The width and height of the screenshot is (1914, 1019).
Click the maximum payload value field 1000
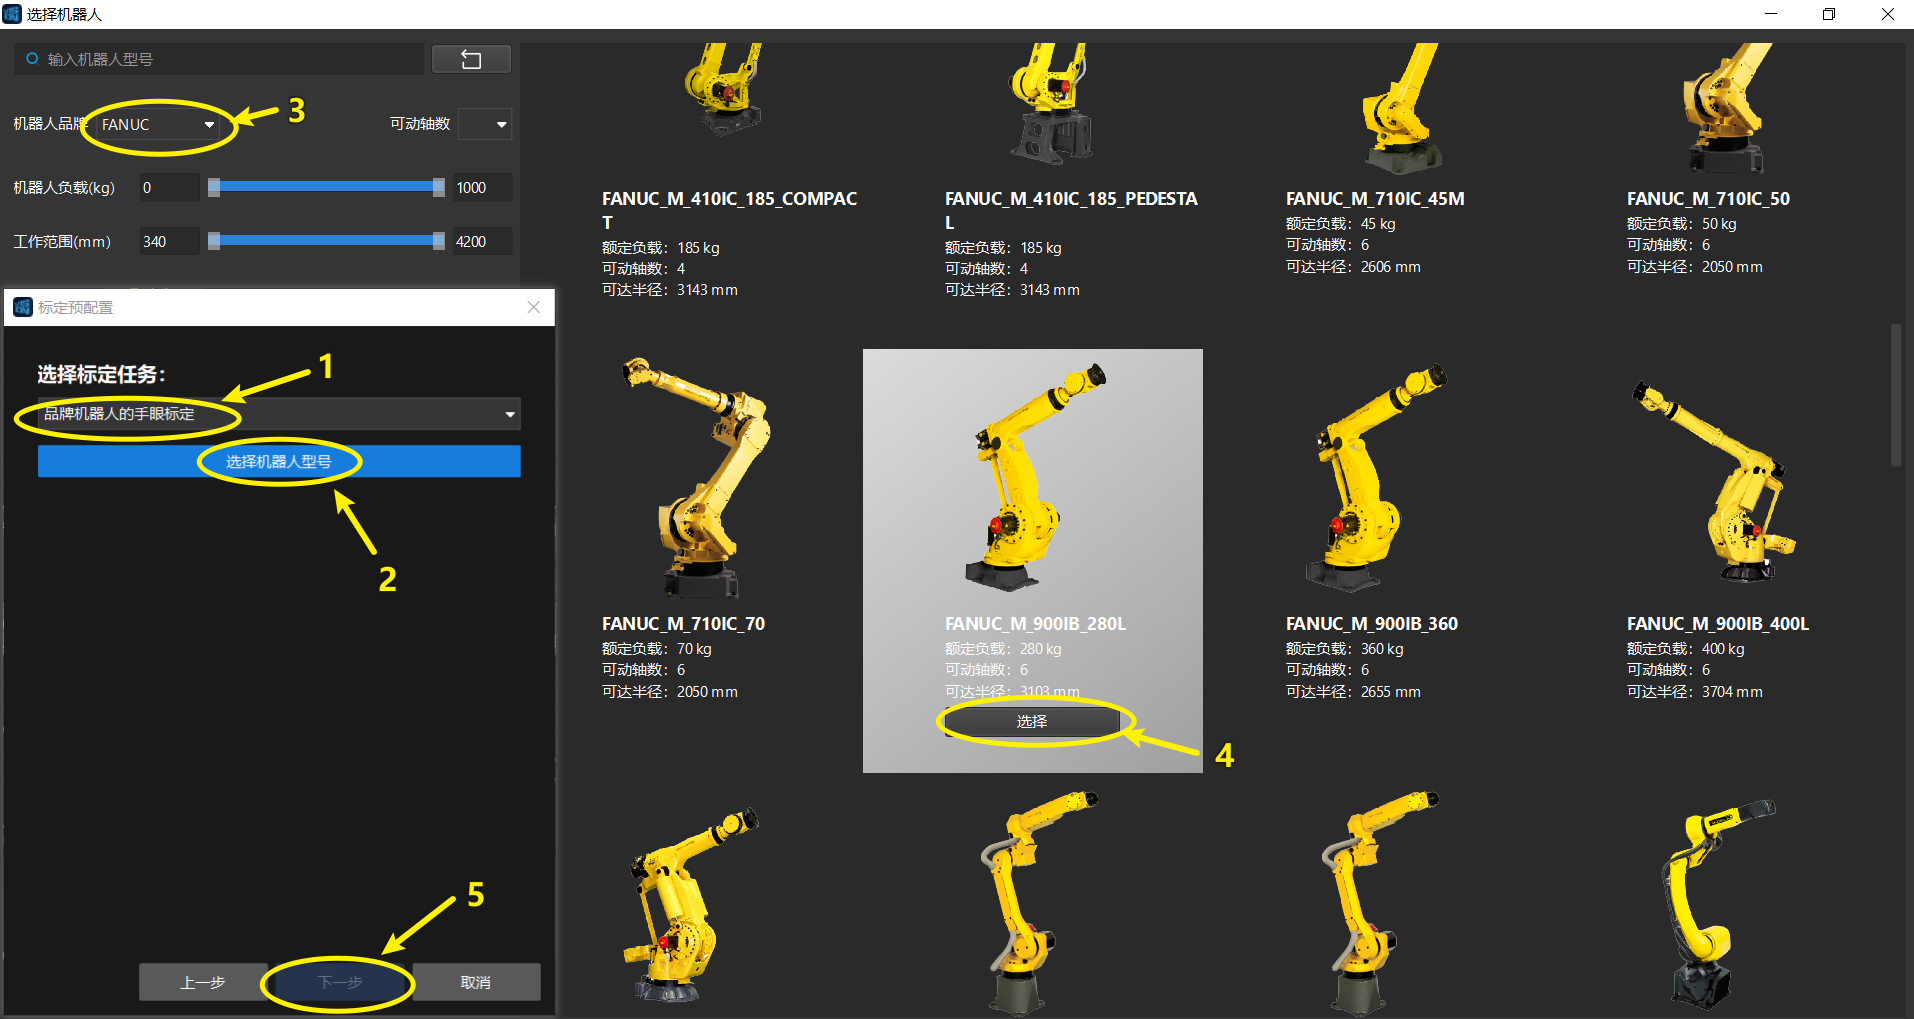482,188
